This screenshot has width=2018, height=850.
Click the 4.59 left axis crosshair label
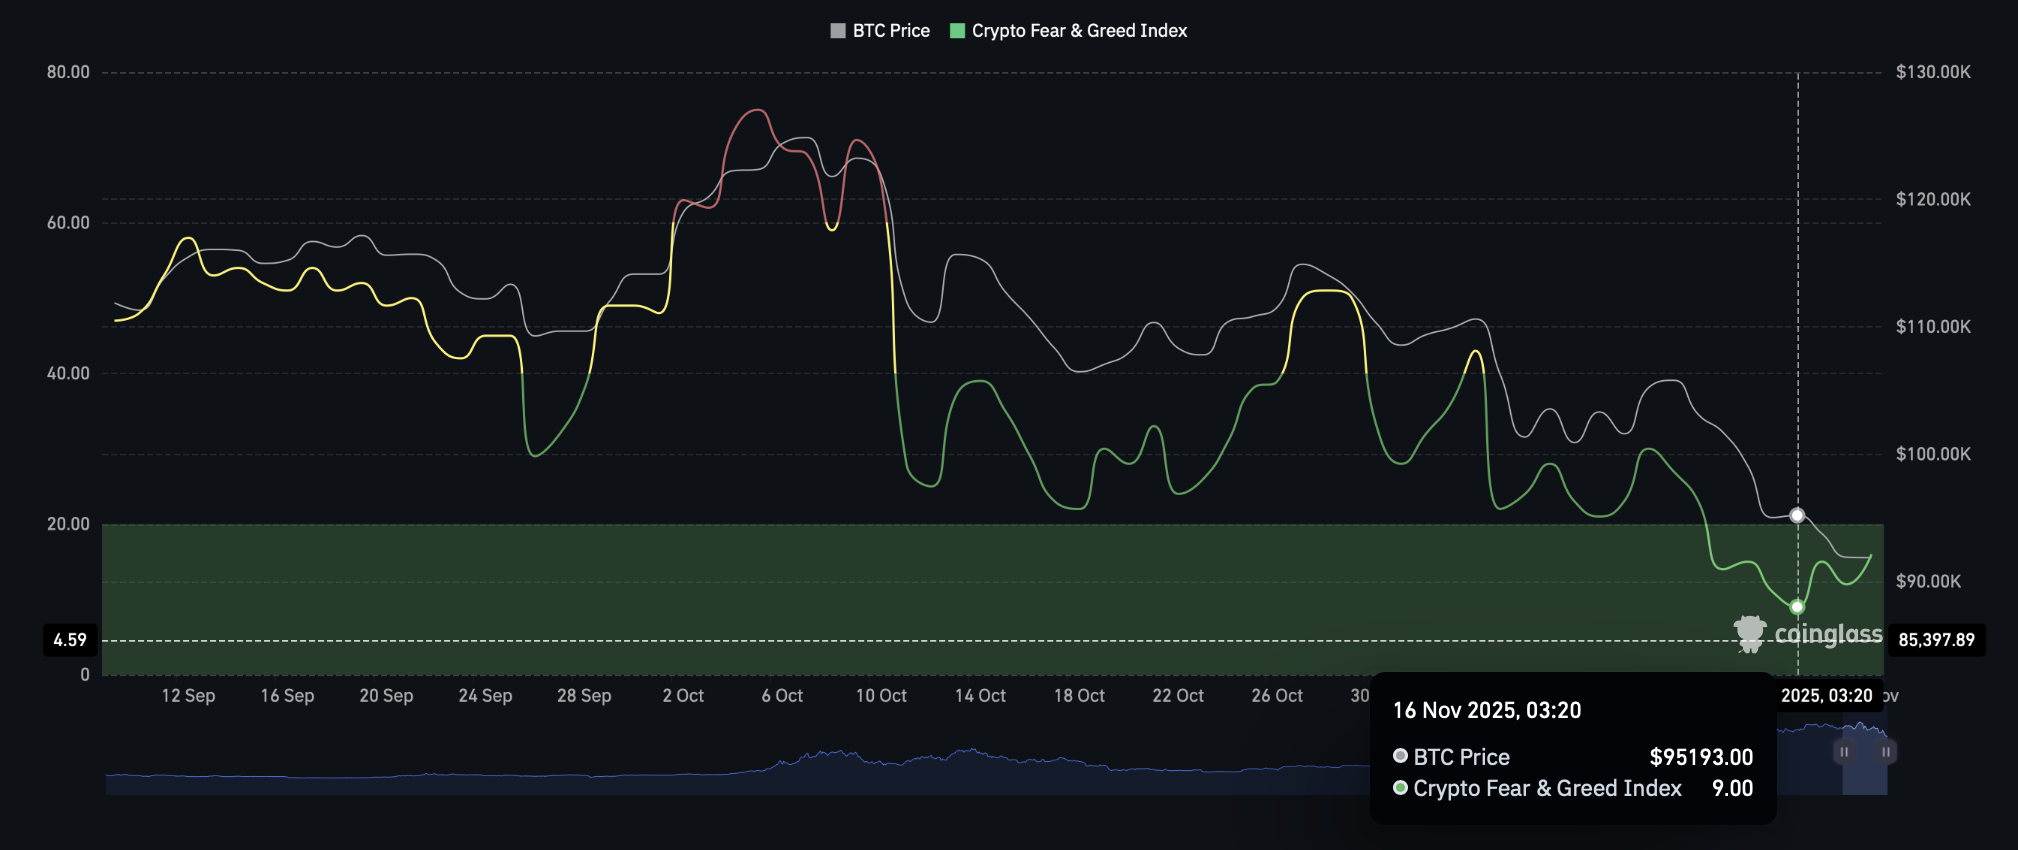pyautogui.click(x=70, y=640)
